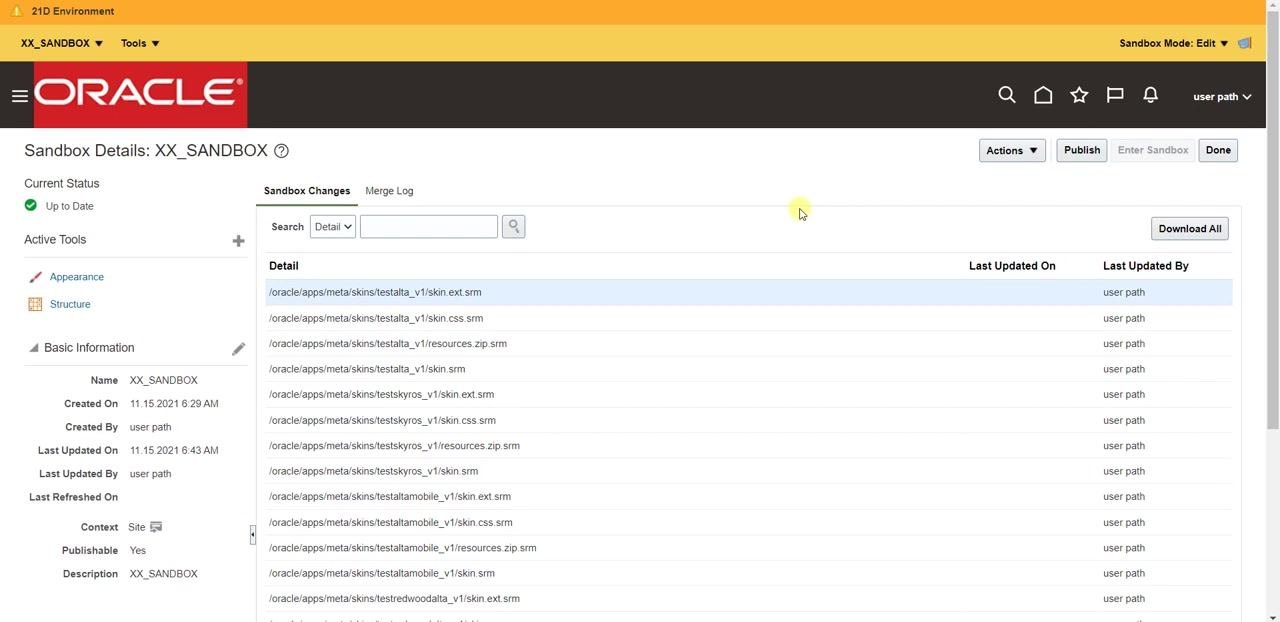
Task: Open the Appearance tool link
Action: point(77,277)
